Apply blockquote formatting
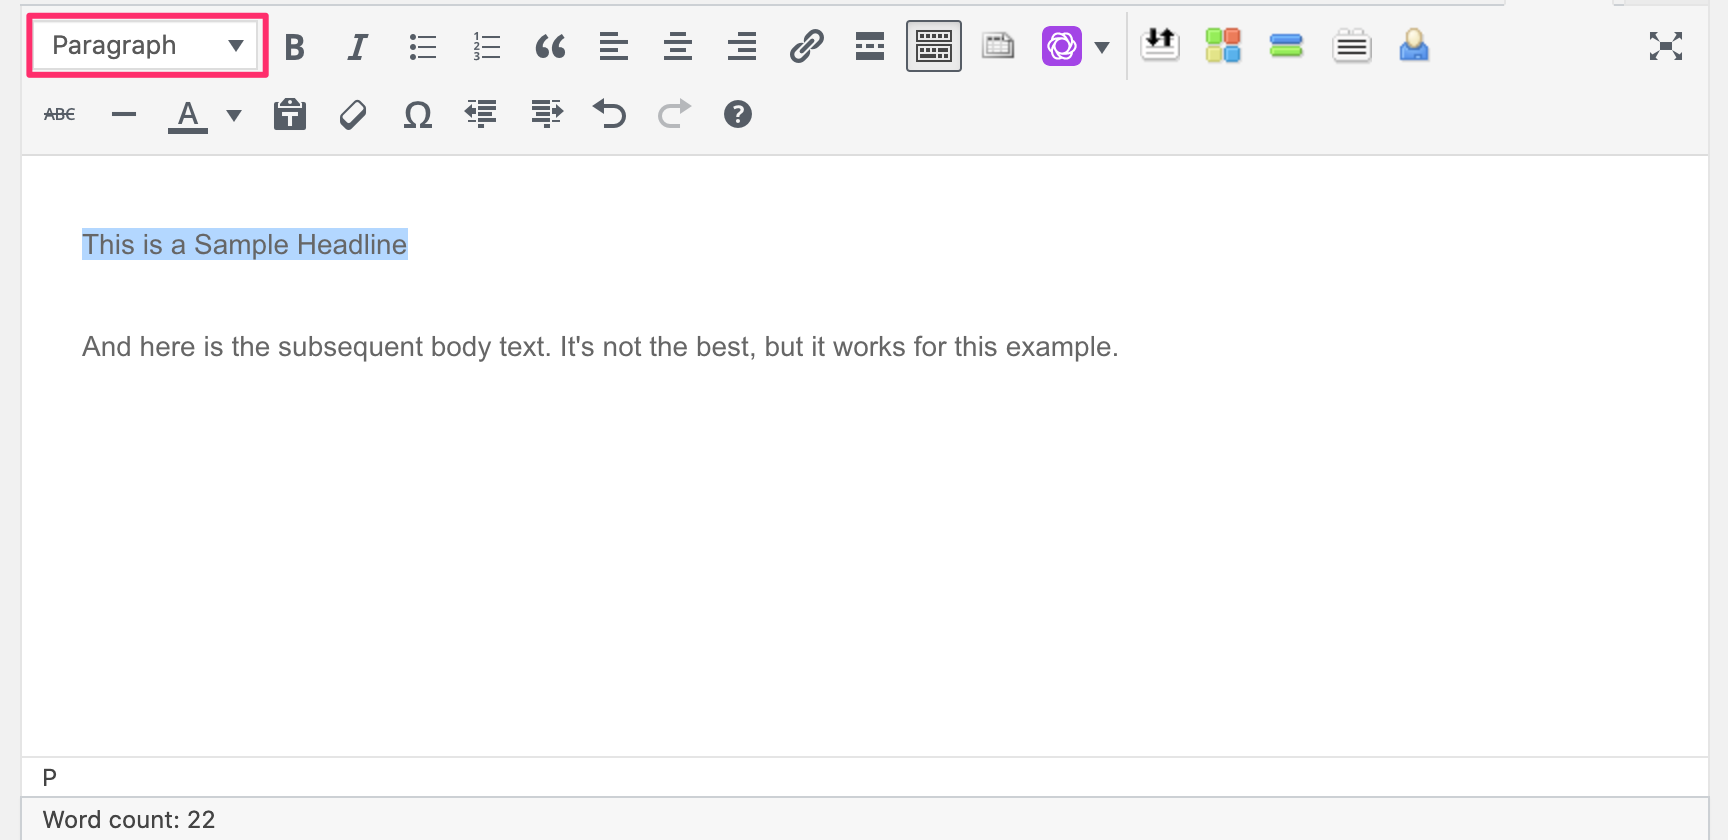 pos(550,47)
